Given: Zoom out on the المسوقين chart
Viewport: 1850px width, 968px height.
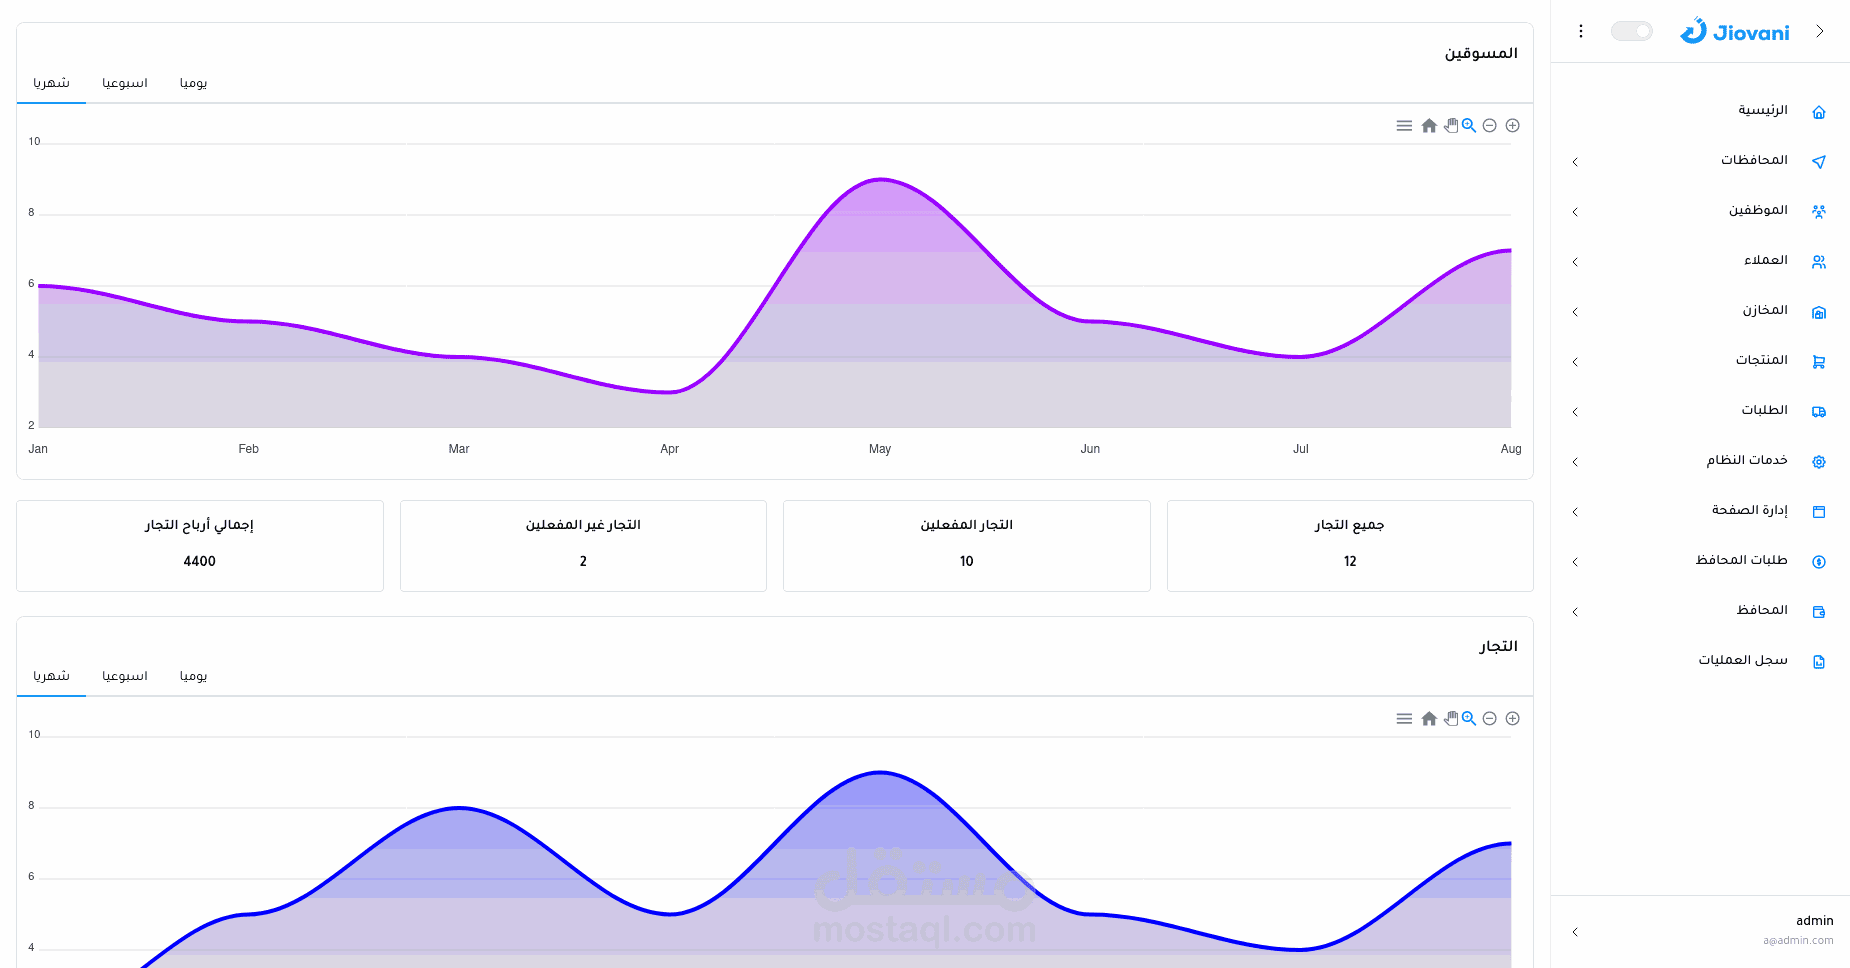Looking at the screenshot, I should pos(1490,126).
